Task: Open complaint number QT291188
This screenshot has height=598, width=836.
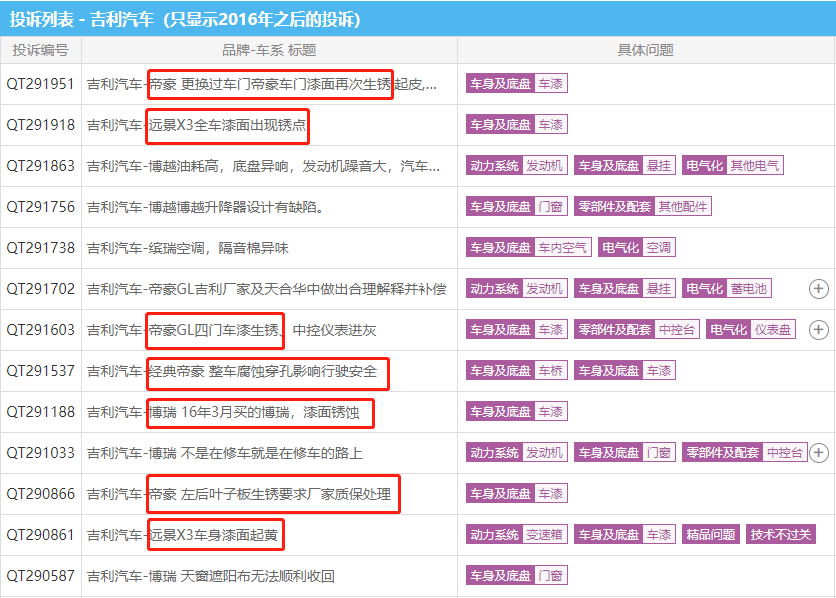Action: point(41,413)
